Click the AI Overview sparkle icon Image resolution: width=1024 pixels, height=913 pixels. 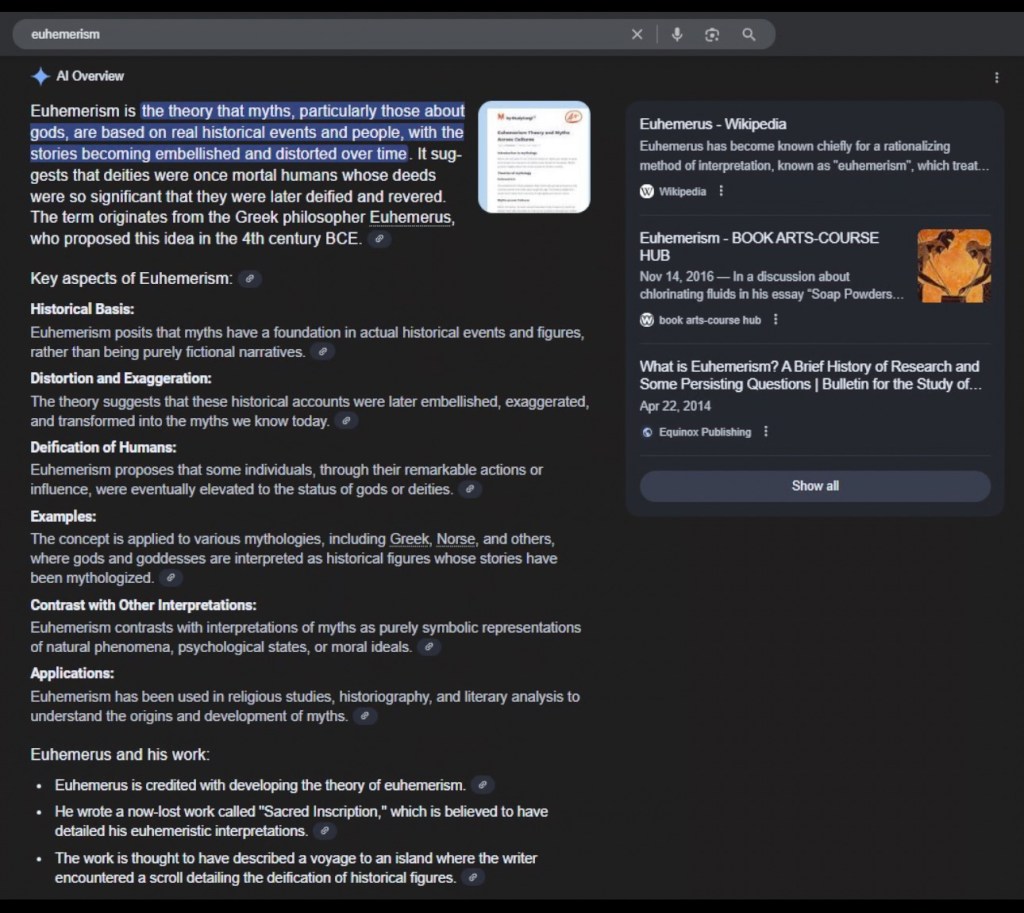(x=40, y=76)
